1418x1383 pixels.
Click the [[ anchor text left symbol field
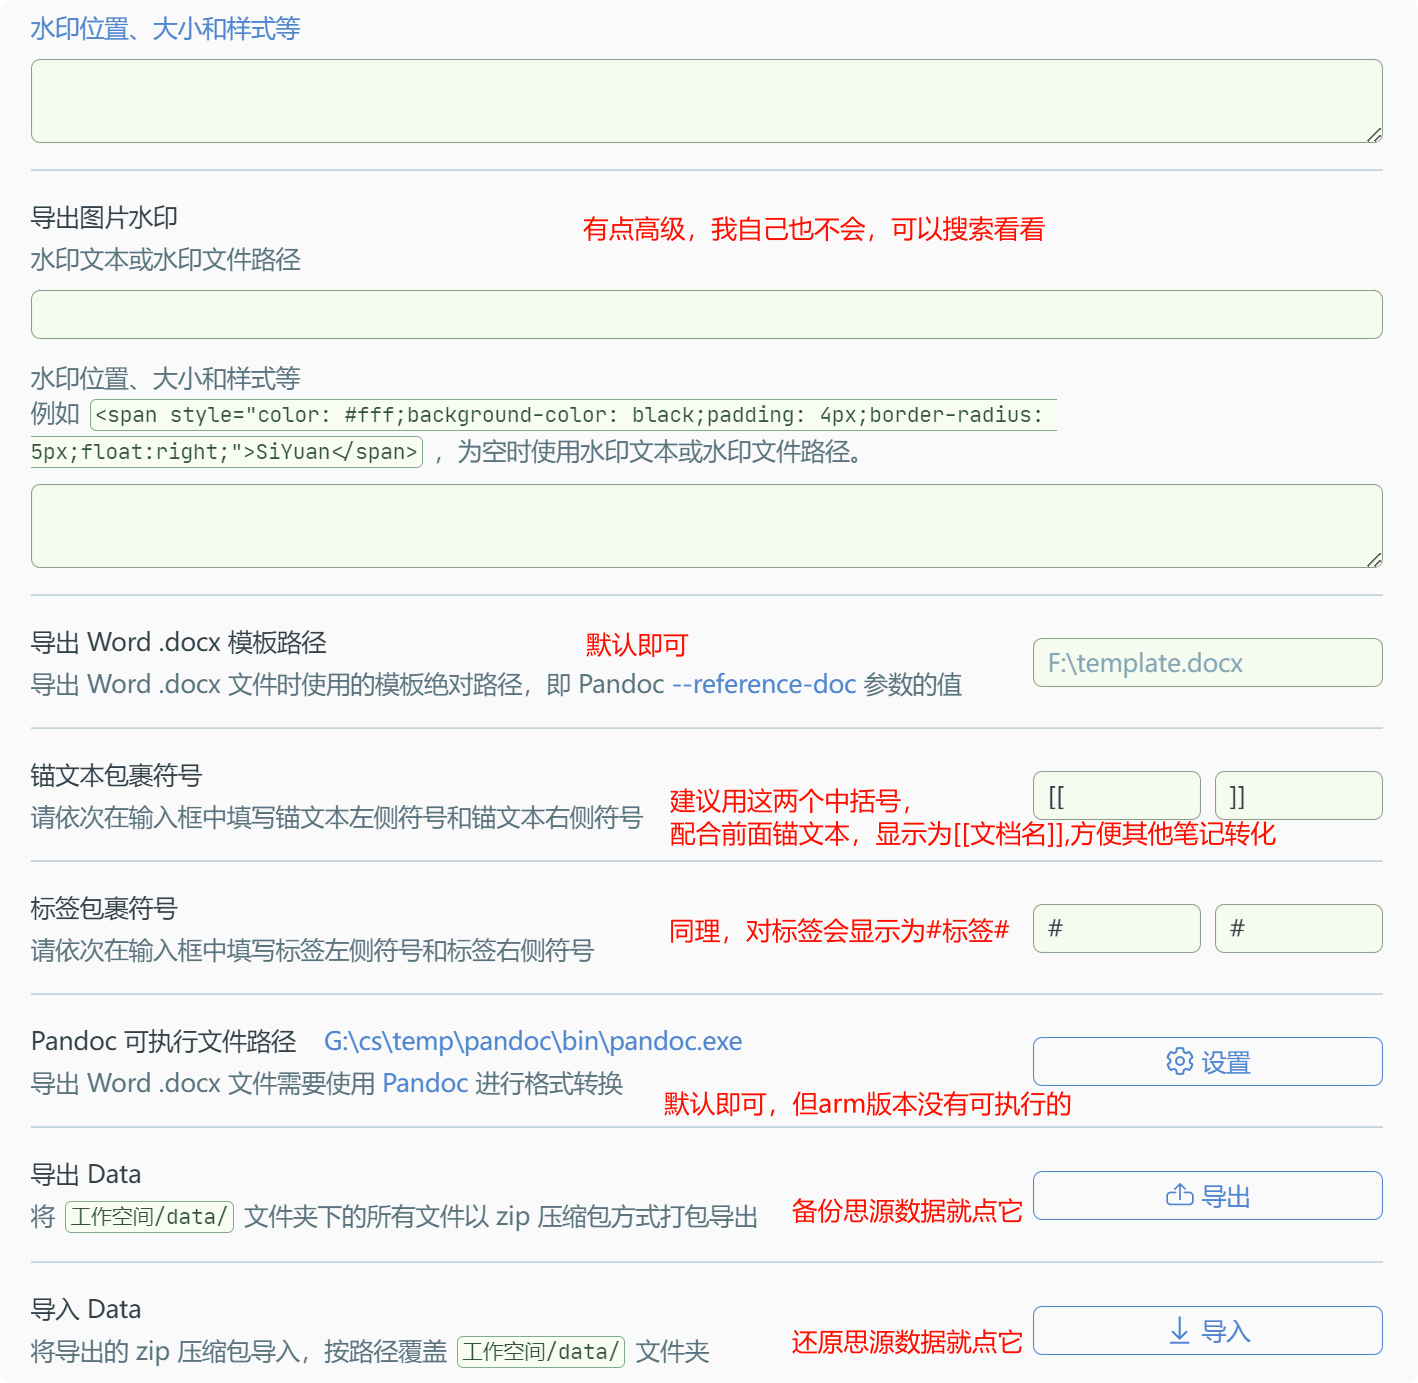tap(1116, 796)
